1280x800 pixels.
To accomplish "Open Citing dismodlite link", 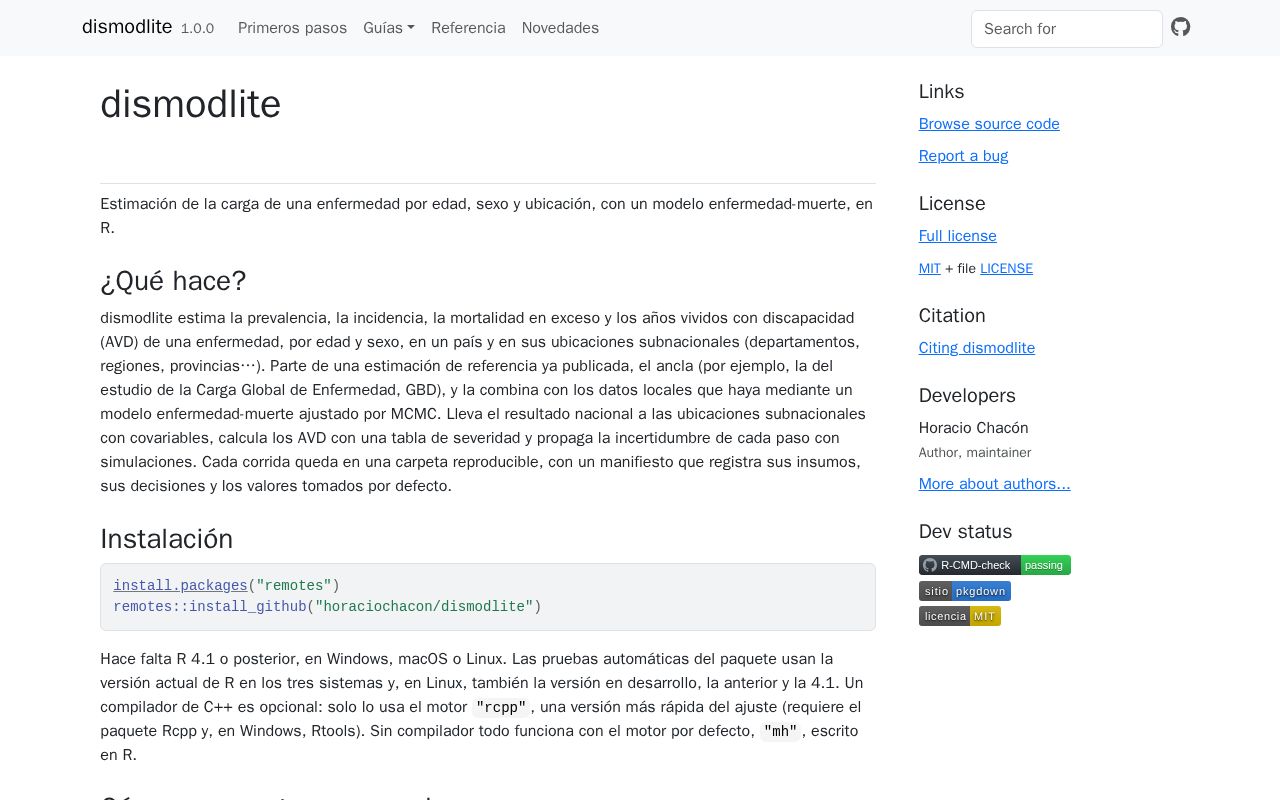I will pos(976,348).
